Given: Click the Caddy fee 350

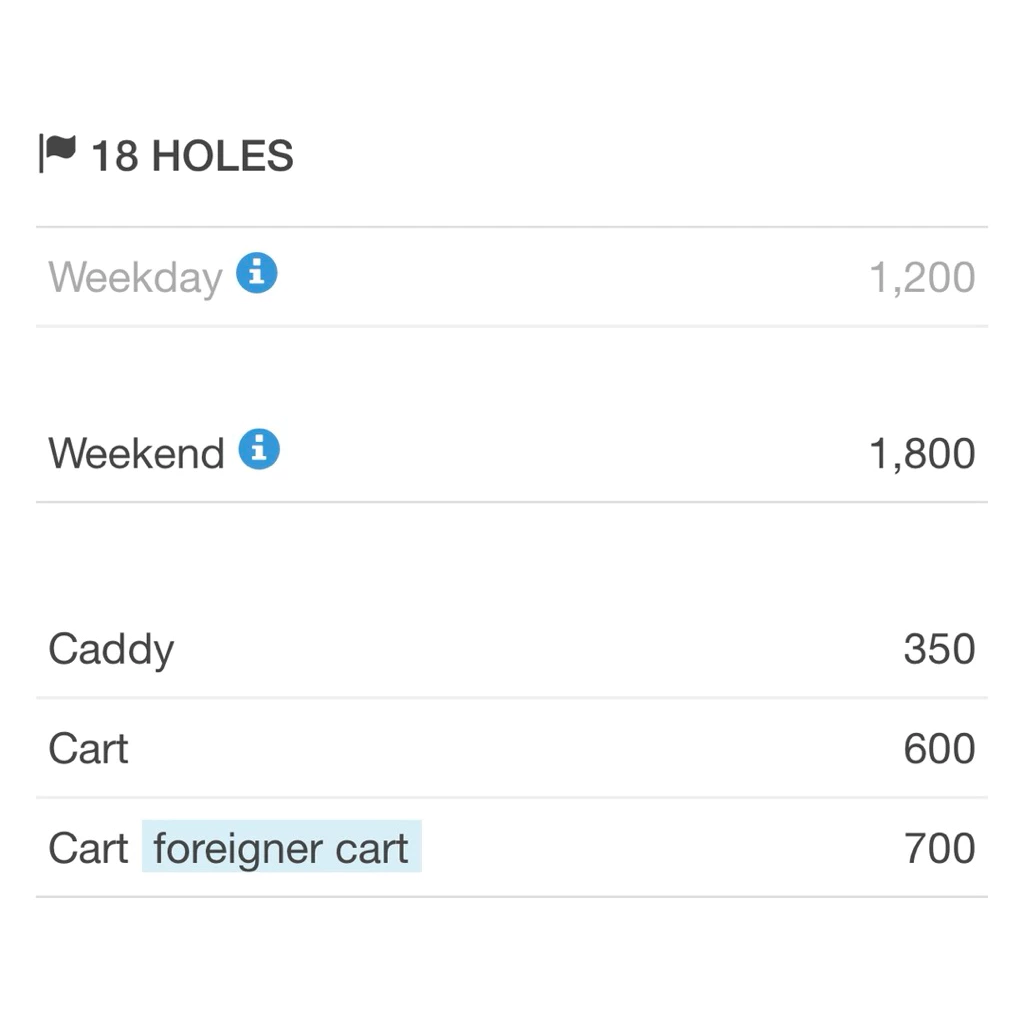Looking at the screenshot, I should coord(940,649).
